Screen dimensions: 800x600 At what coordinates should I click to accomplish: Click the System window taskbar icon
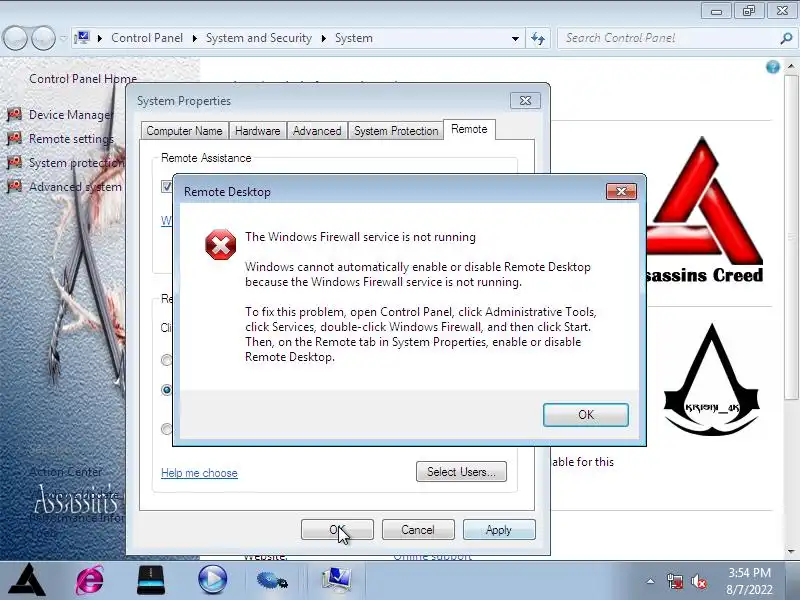point(336,580)
